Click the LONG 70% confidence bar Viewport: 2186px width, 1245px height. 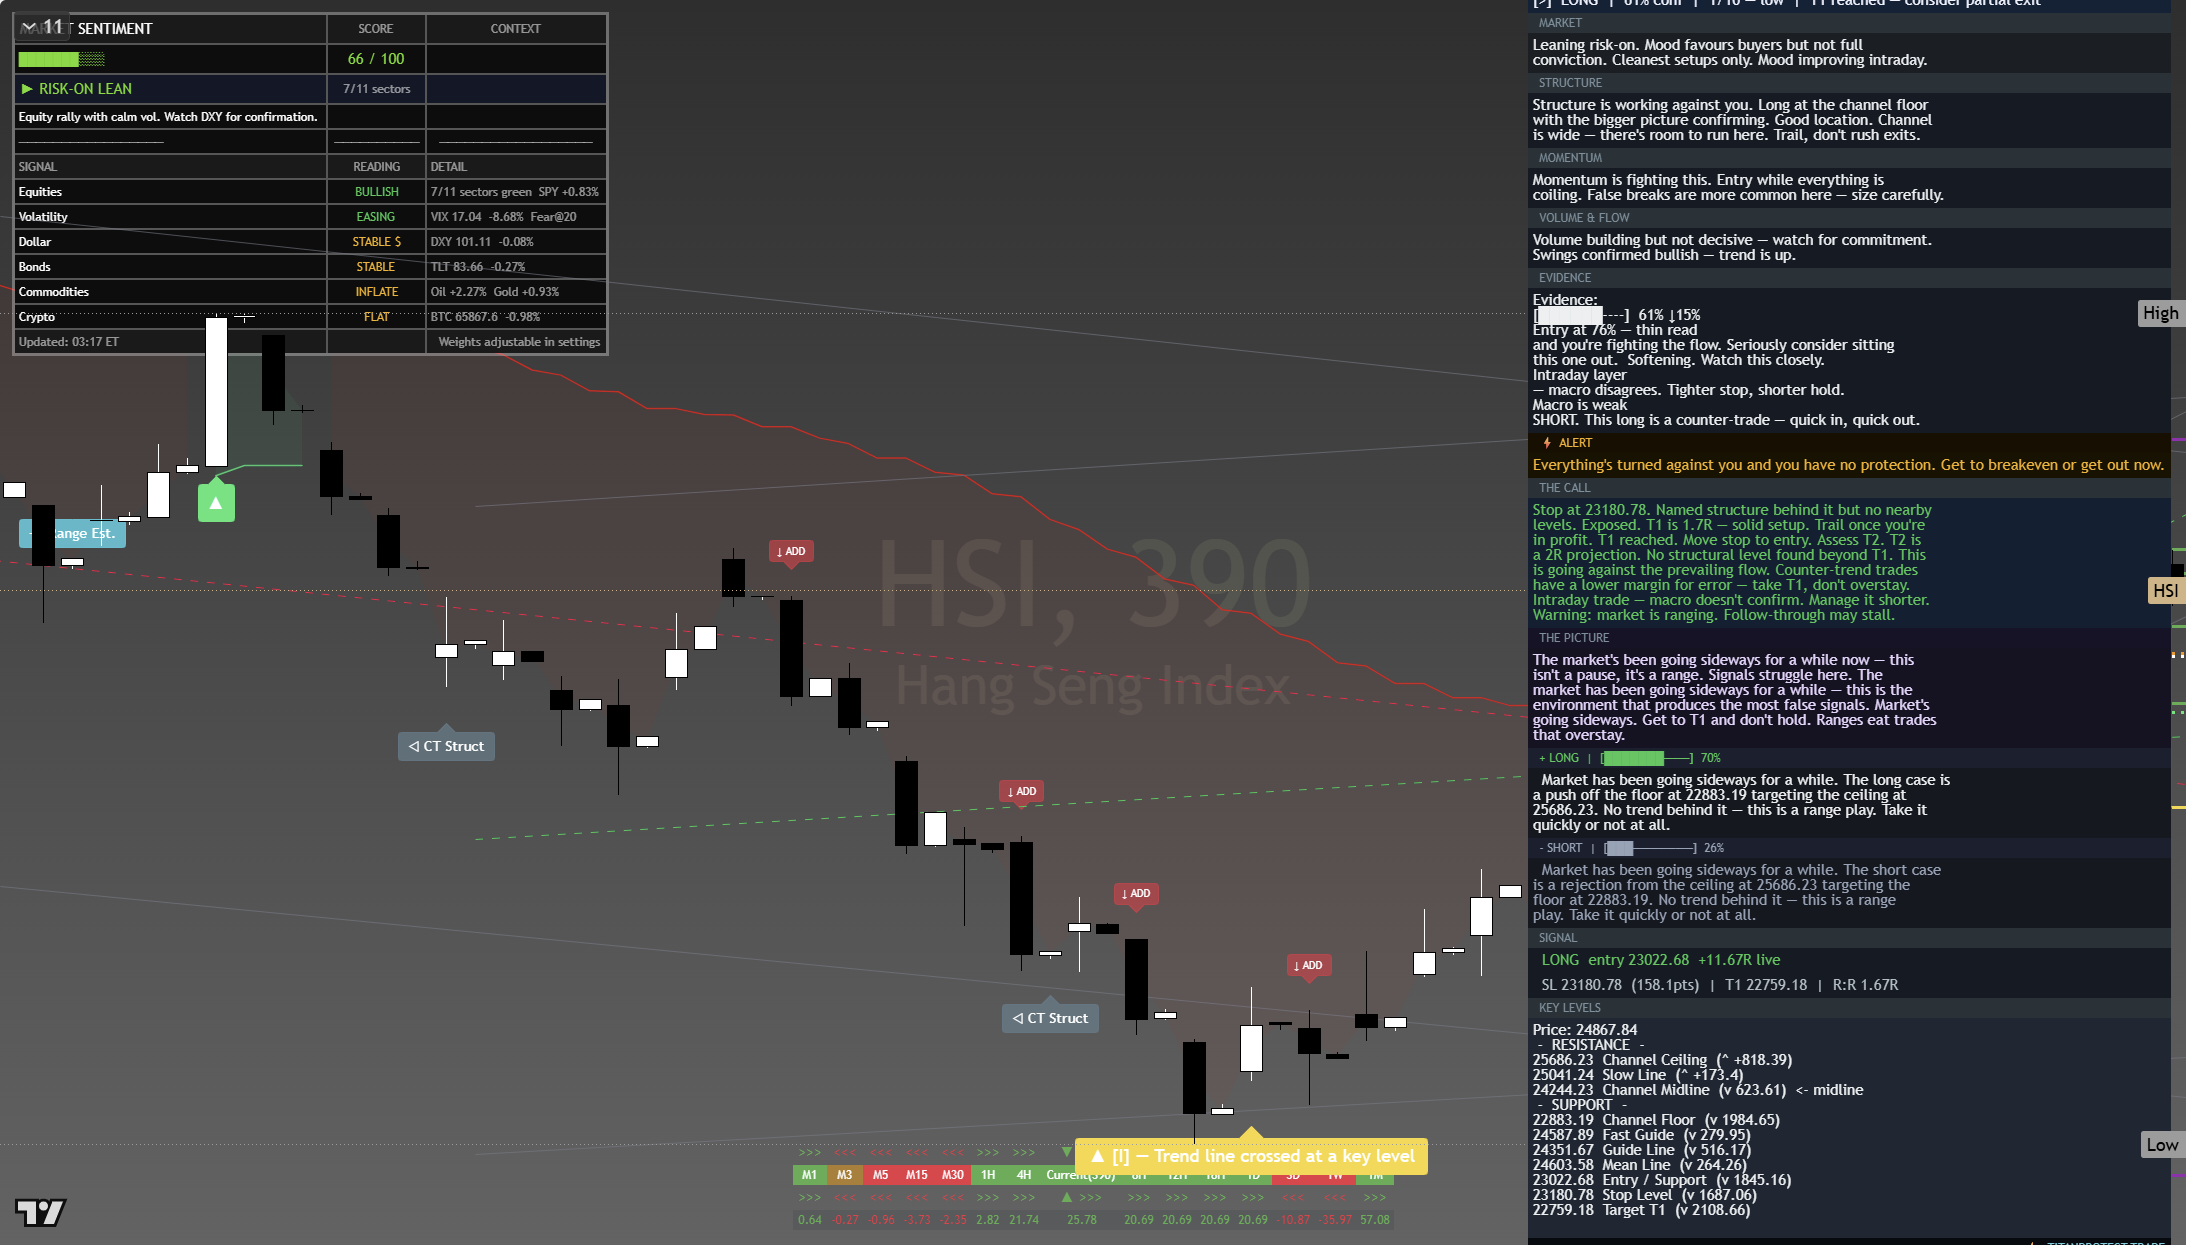[x=1647, y=758]
